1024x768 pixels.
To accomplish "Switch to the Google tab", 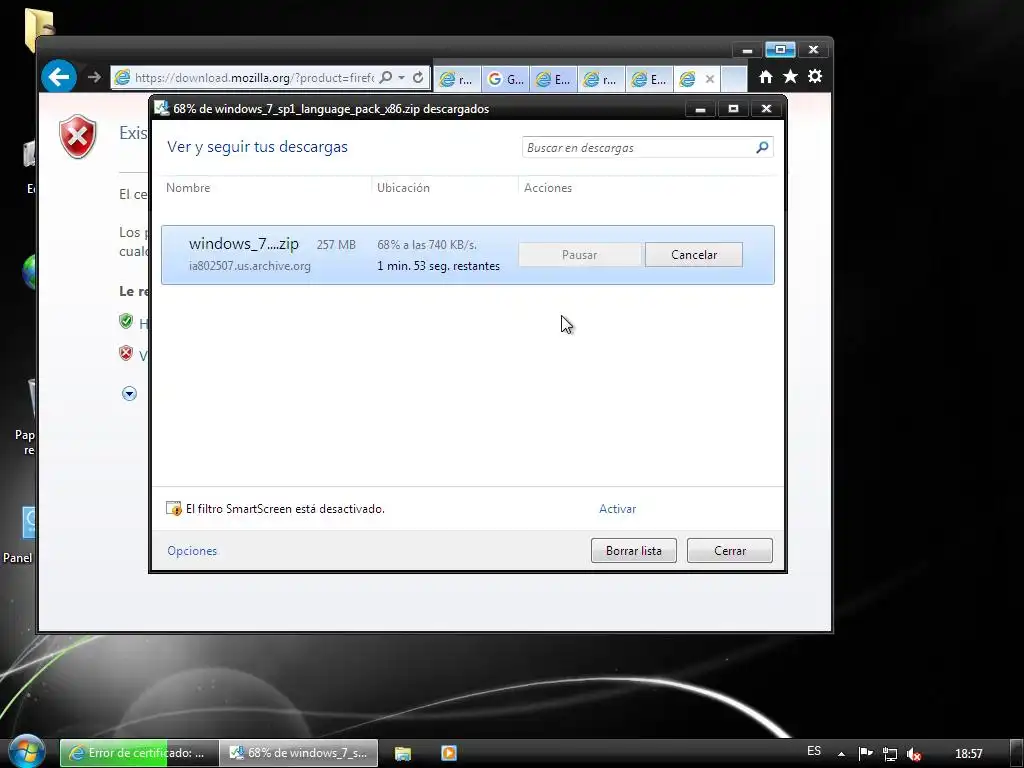I will click(x=505, y=79).
